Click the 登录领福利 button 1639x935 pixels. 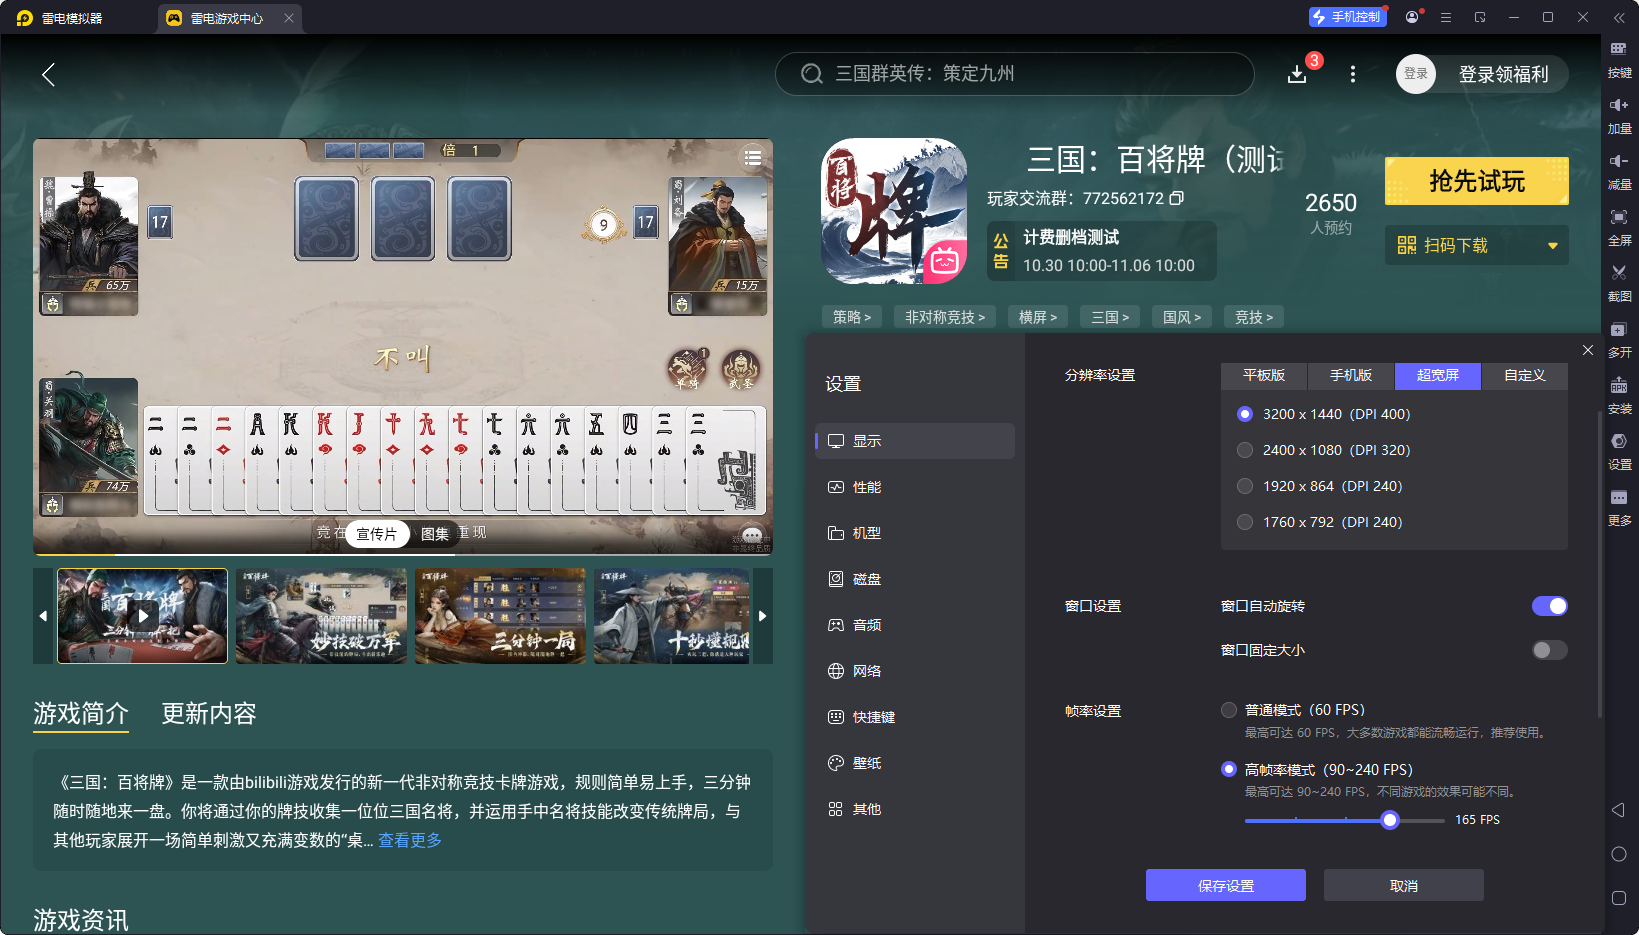pos(1503,74)
